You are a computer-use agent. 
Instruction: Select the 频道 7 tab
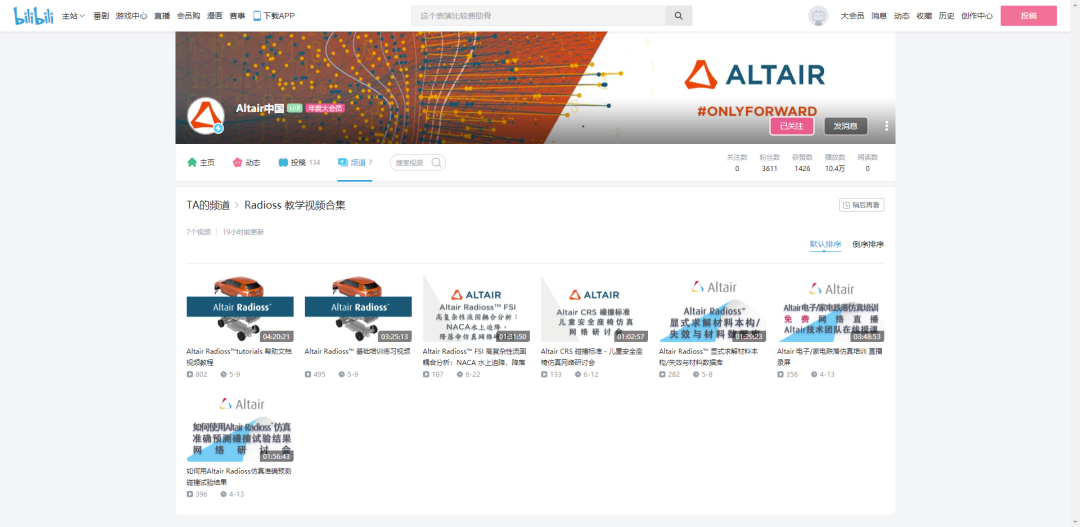click(355, 163)
